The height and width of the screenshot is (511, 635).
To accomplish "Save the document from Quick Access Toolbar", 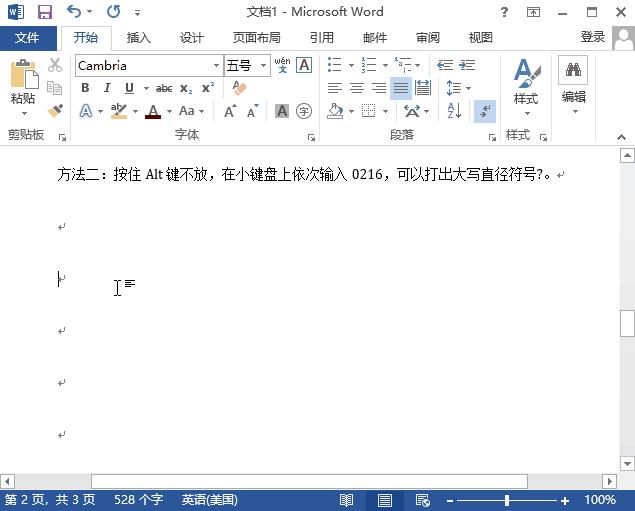I will (x=44, y=13).
